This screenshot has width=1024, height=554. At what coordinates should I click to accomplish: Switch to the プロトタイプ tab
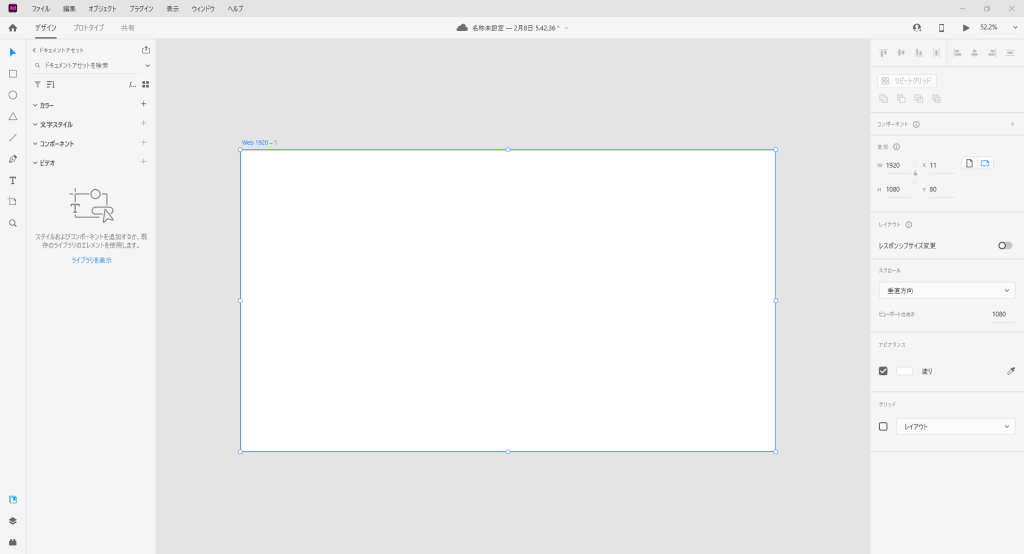(89, 28)
